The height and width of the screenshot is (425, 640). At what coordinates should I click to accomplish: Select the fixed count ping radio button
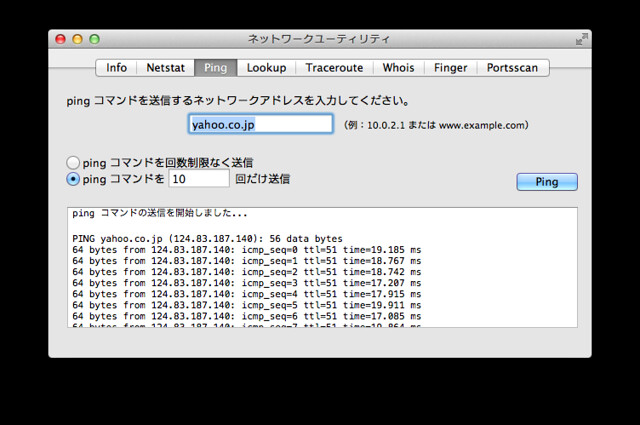point(73,179)
